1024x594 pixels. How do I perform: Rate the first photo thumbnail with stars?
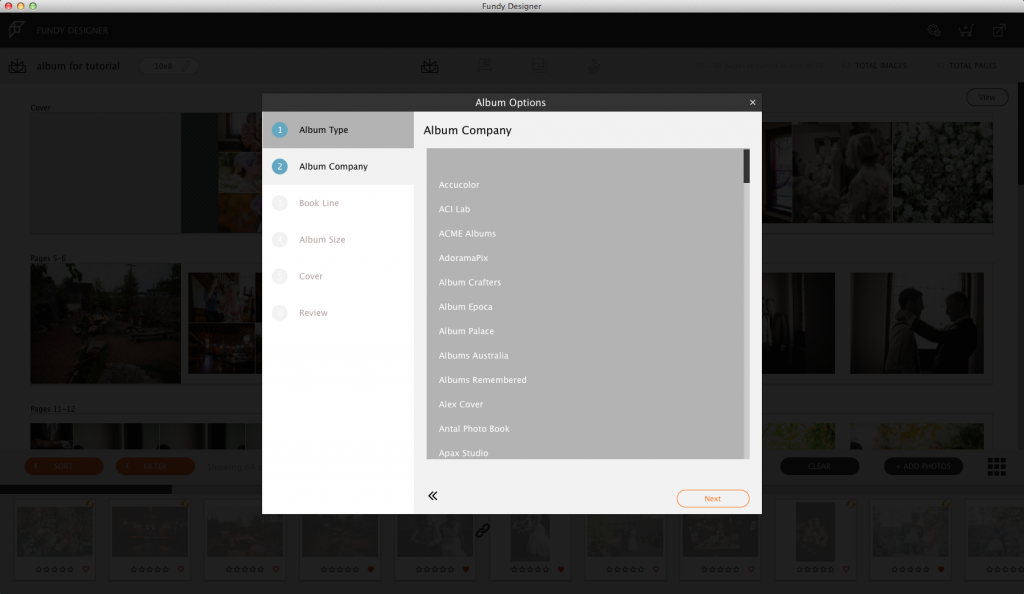(54, 569)
